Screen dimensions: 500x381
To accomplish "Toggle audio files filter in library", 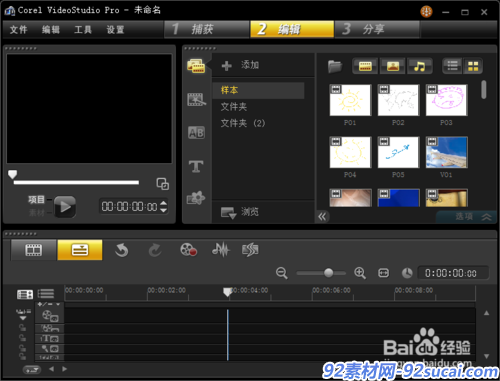I will click(x=420, y=66).
